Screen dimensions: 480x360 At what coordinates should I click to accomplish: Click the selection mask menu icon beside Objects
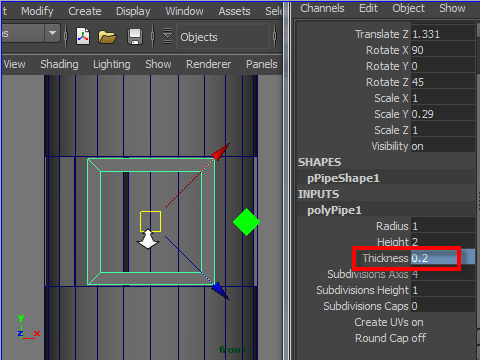pyautogui.click(x=167, y=36)
